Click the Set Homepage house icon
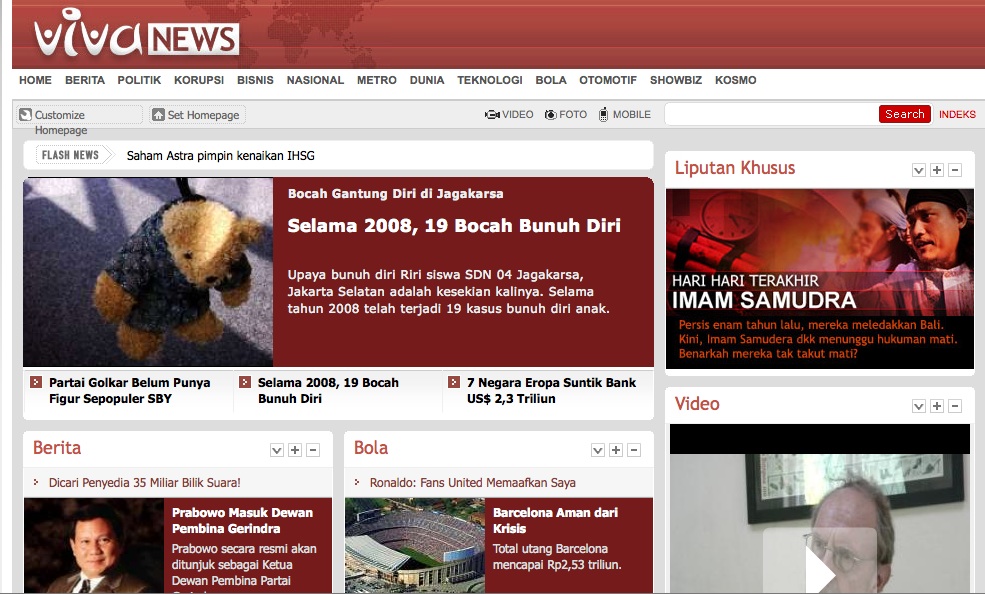The image size is (985, 594). pyautogui.click(x=158, y=115)
